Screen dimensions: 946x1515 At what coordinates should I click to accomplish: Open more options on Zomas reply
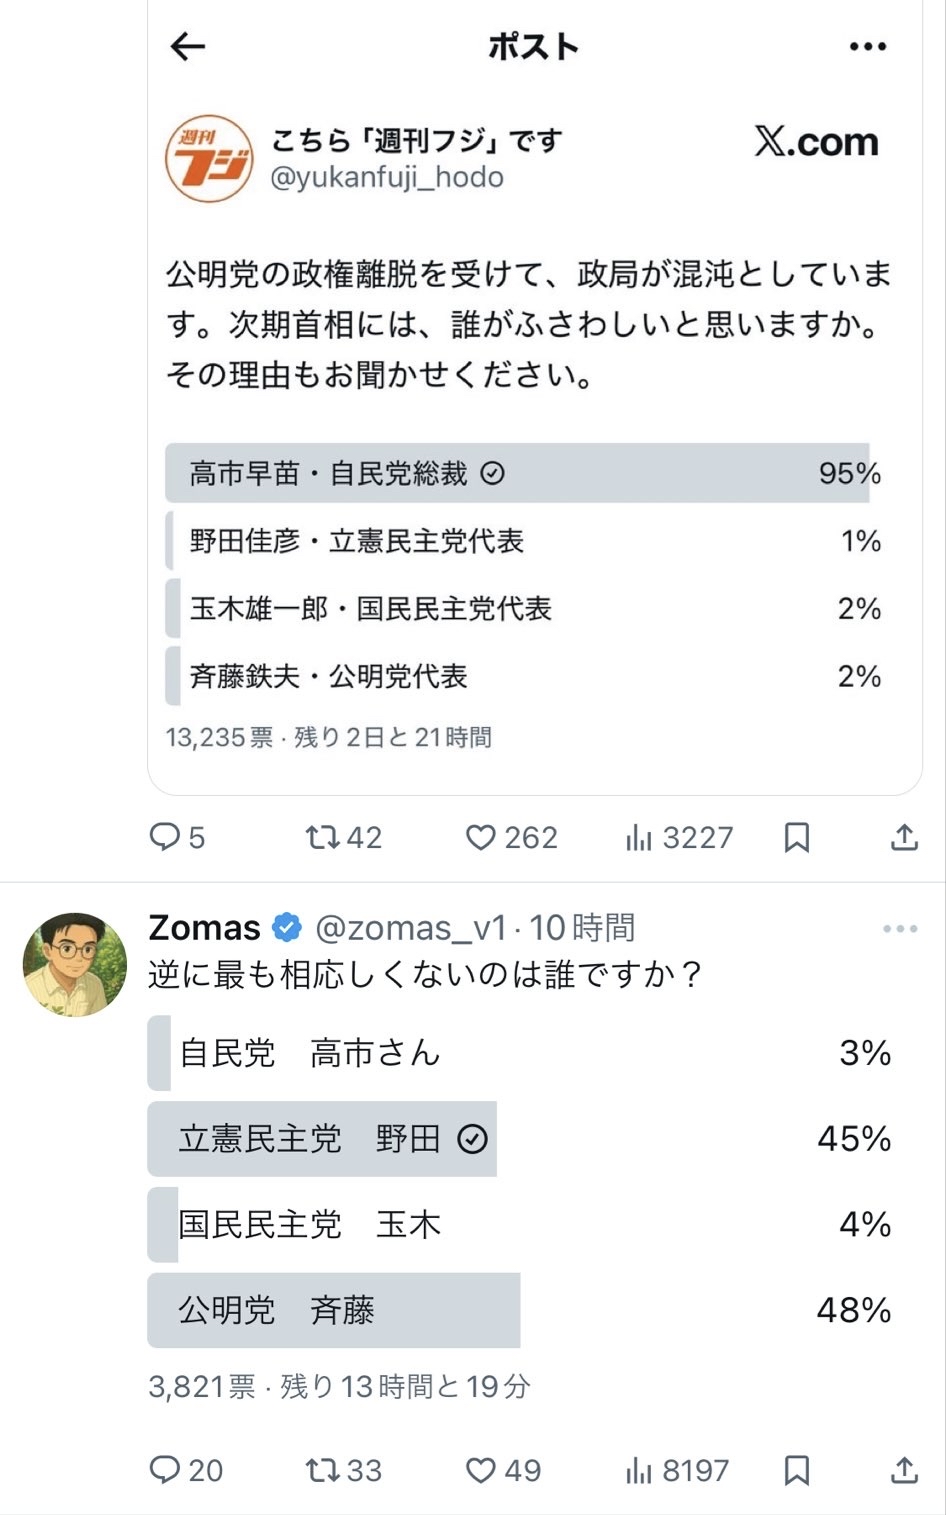[x=900, y=929]
